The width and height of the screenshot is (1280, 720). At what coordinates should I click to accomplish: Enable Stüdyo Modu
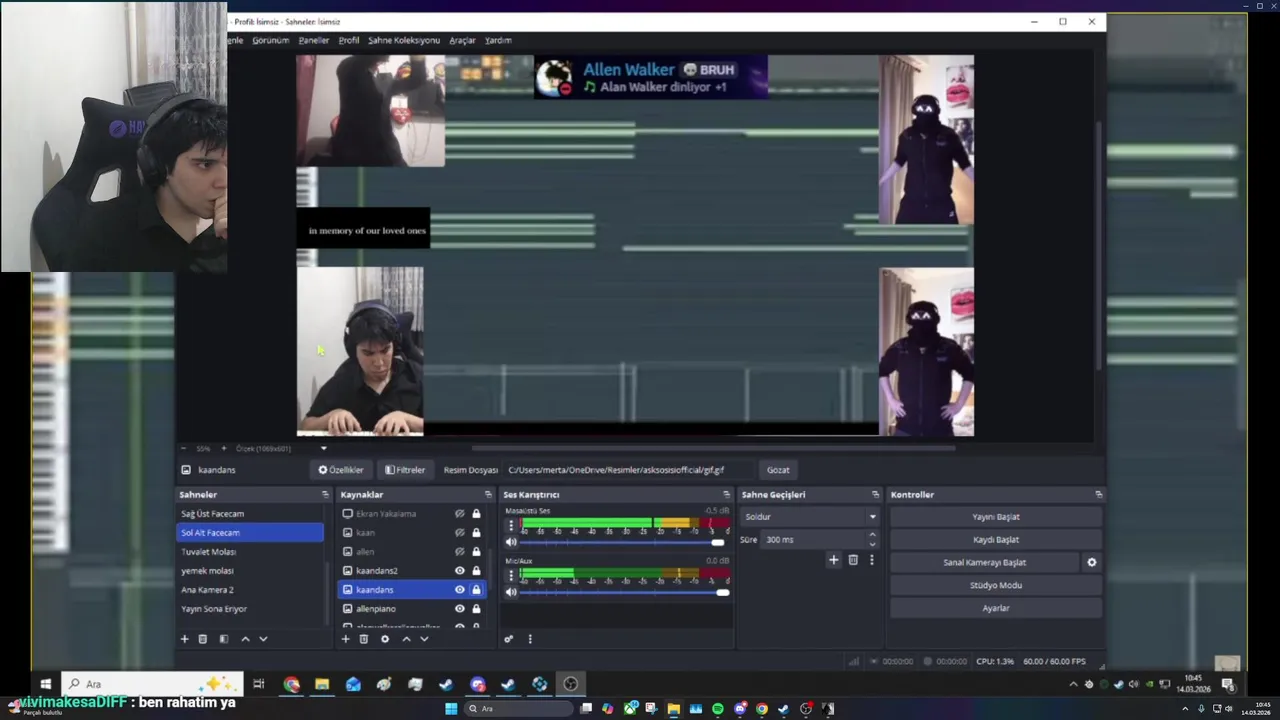[x=996, y=585]
